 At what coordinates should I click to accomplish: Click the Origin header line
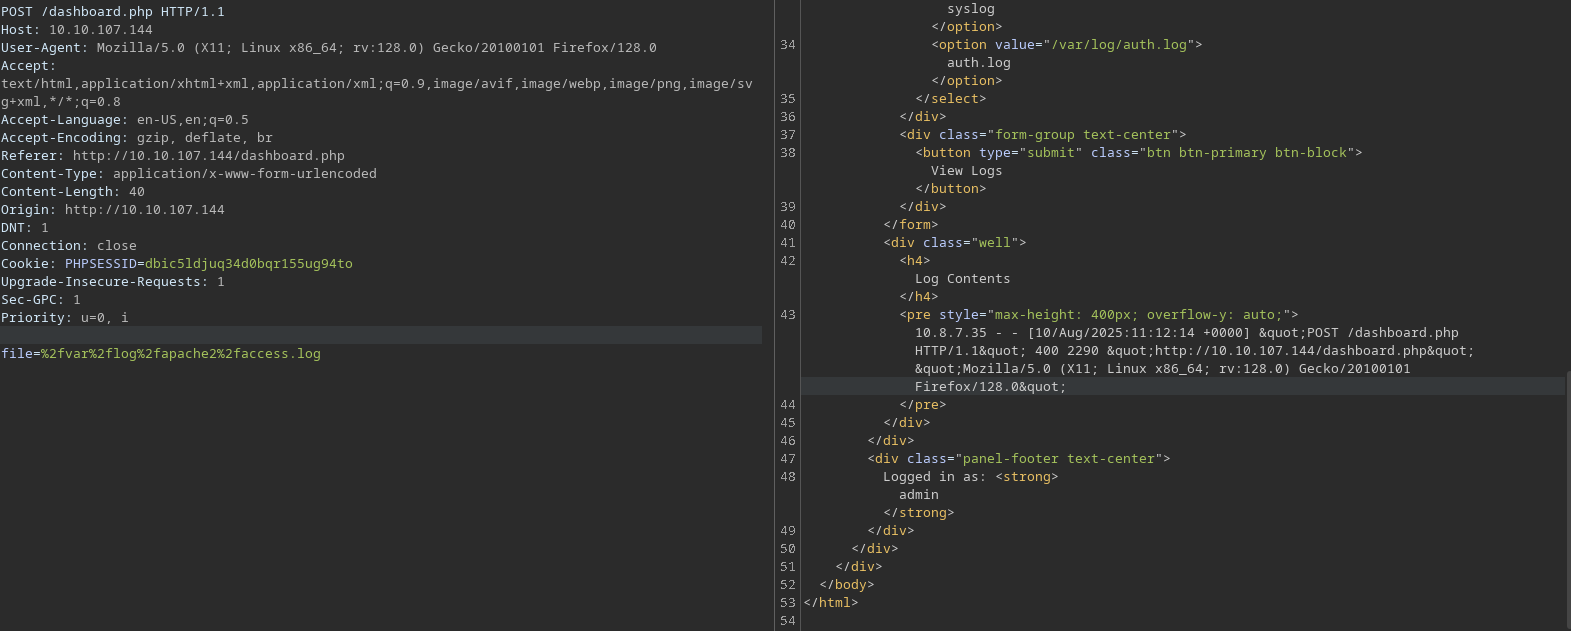tap(112, 210)
